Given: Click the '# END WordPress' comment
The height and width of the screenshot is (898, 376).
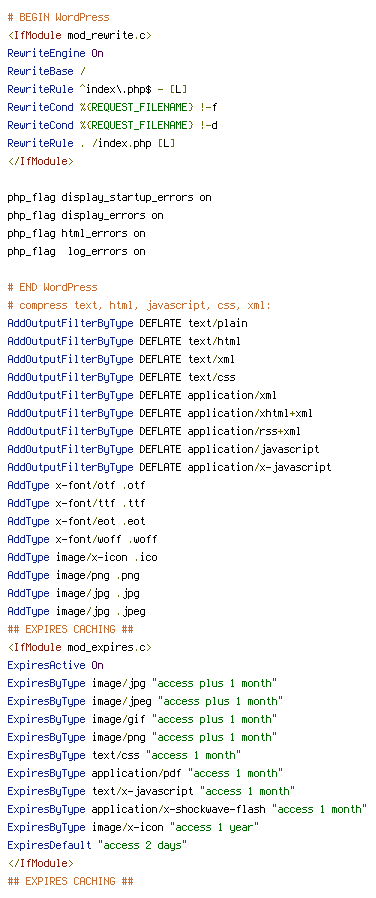Looking at the screenshot, I should tap(53, 287).
